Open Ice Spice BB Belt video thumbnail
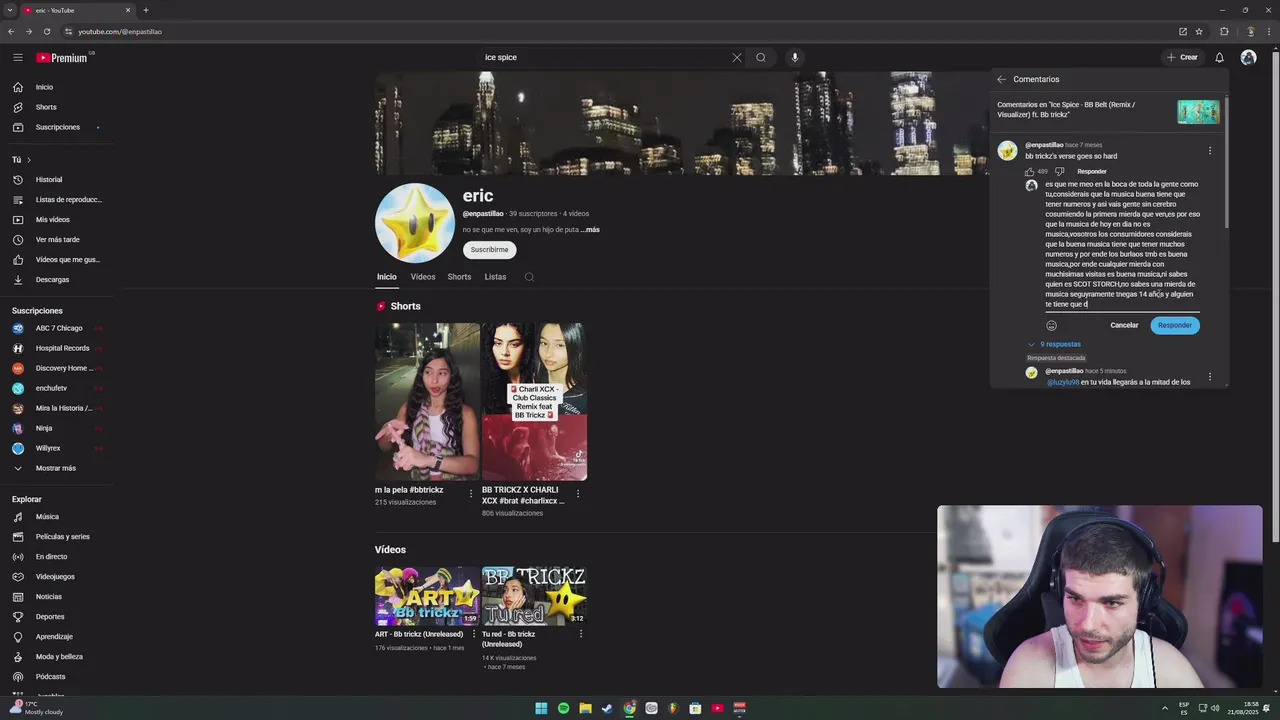Viewport: 1280px width, 720px height. pos(1198,111)
